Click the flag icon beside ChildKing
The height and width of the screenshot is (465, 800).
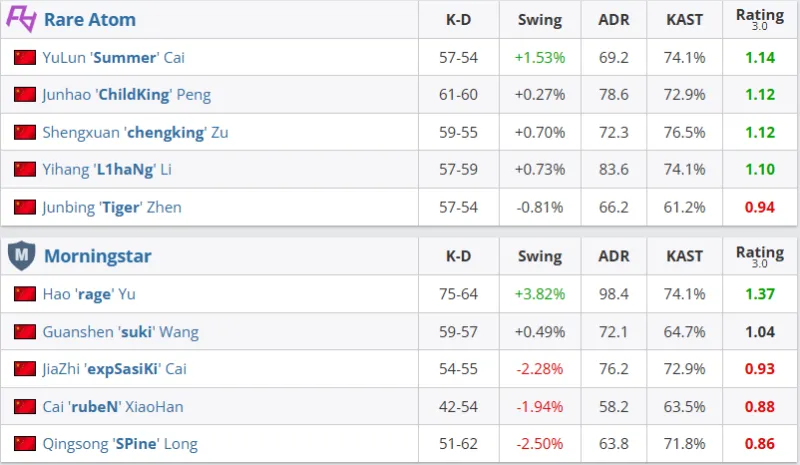[25, 95]
